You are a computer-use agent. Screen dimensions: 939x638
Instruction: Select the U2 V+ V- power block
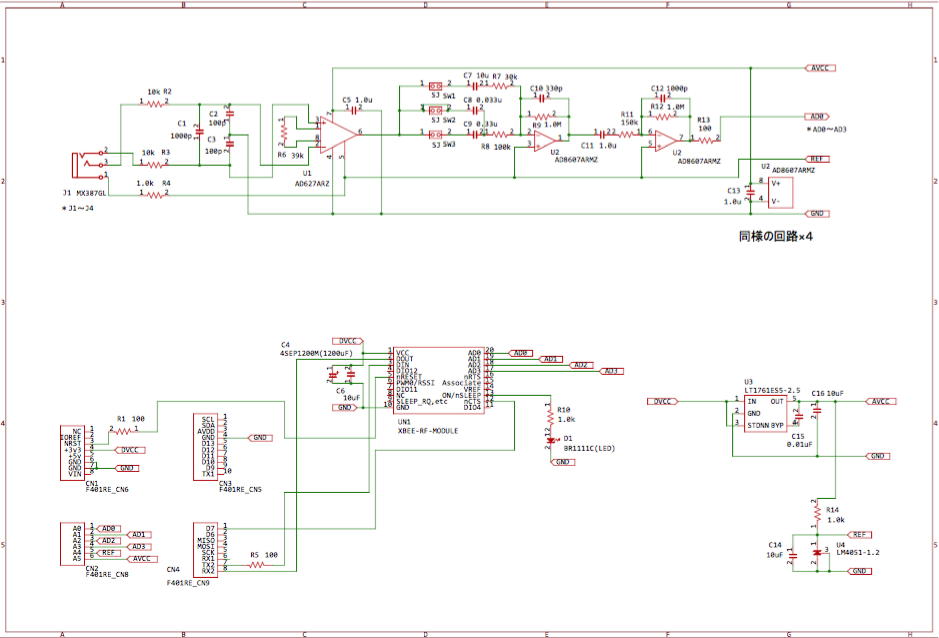(x=781, y=192)
